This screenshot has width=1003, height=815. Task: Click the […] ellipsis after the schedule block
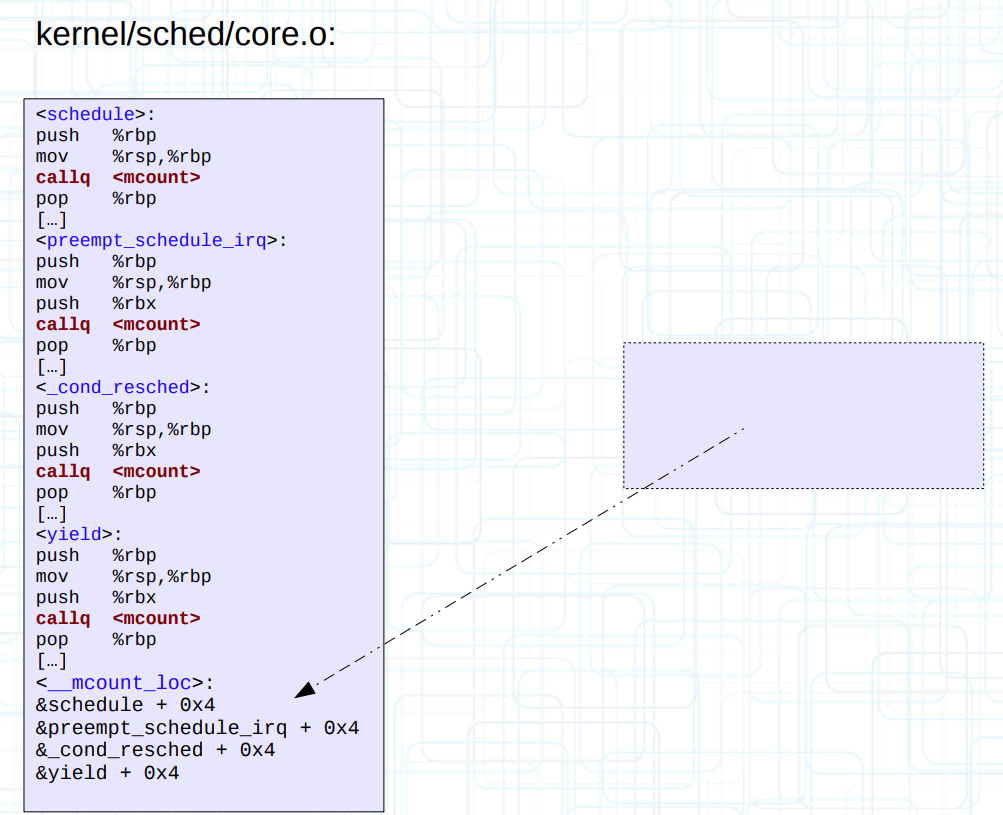51,219
